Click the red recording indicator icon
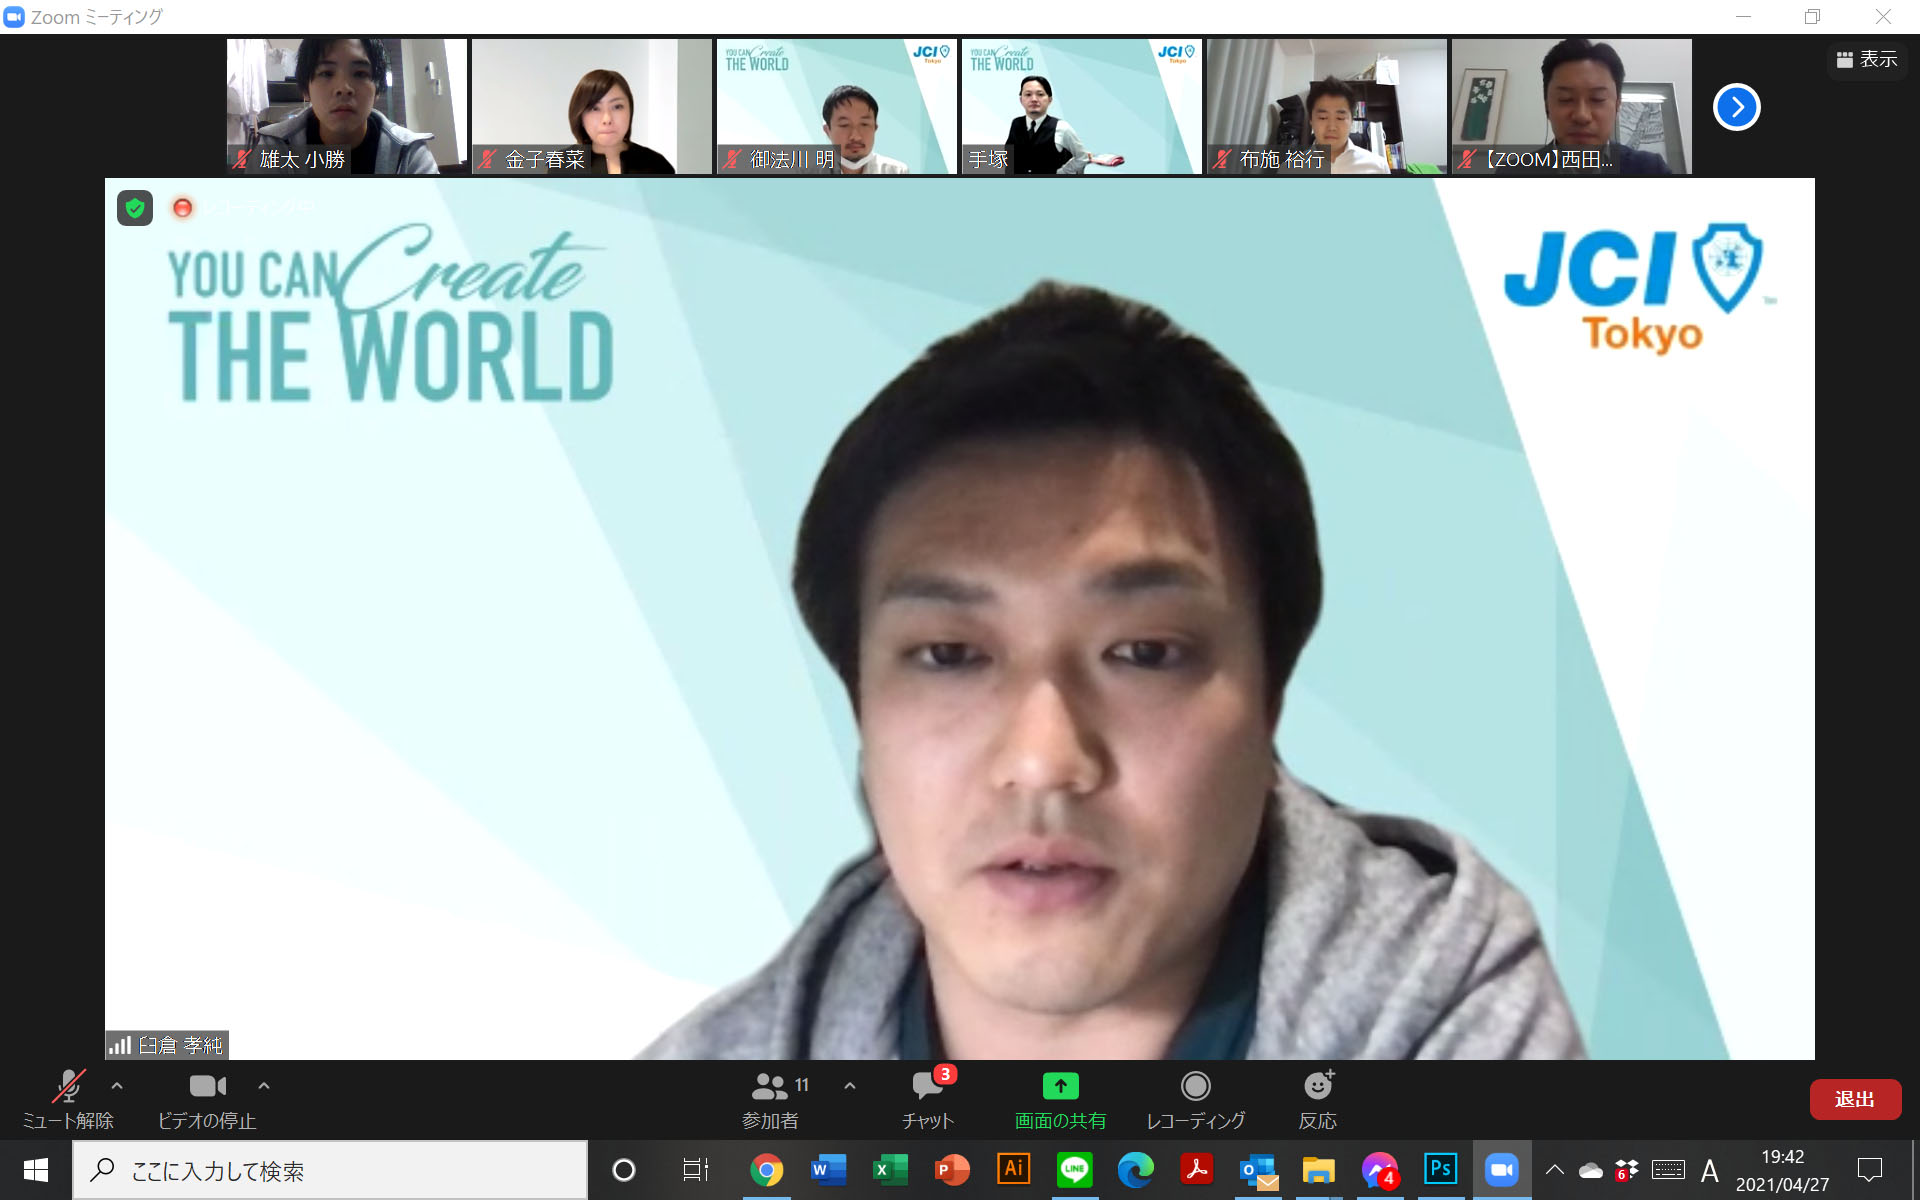Image resolution: width=1920 pixels, height=1200 pixels. [x=182, y=208]
